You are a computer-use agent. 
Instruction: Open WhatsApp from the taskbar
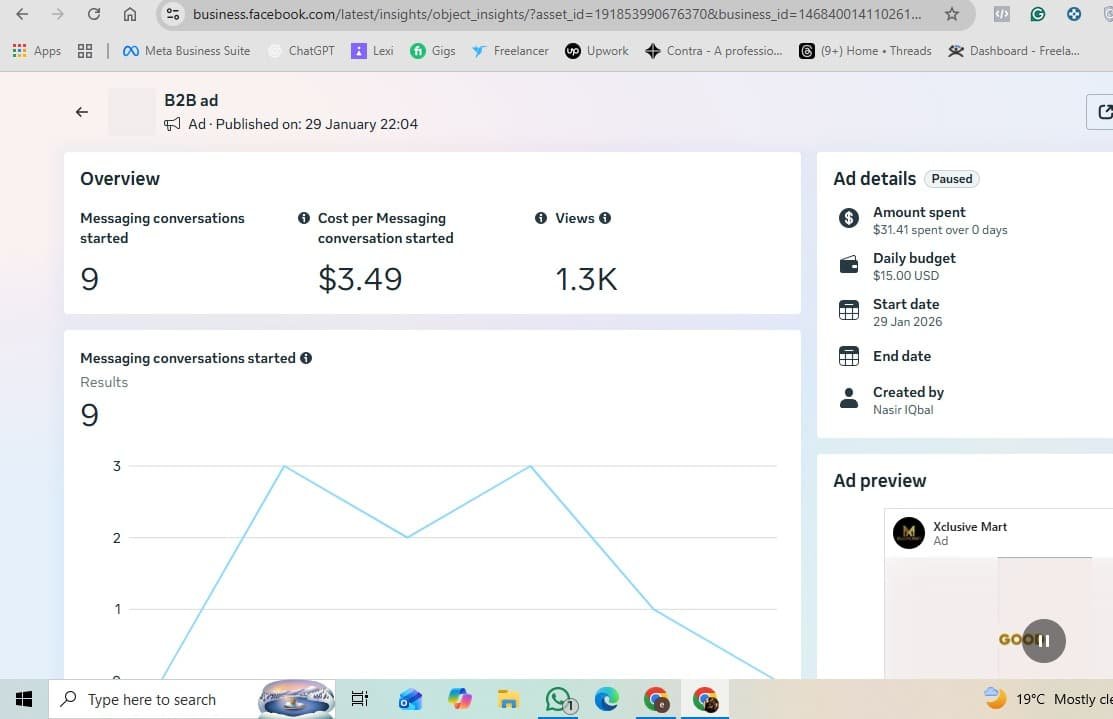click(x=559, y=700)
